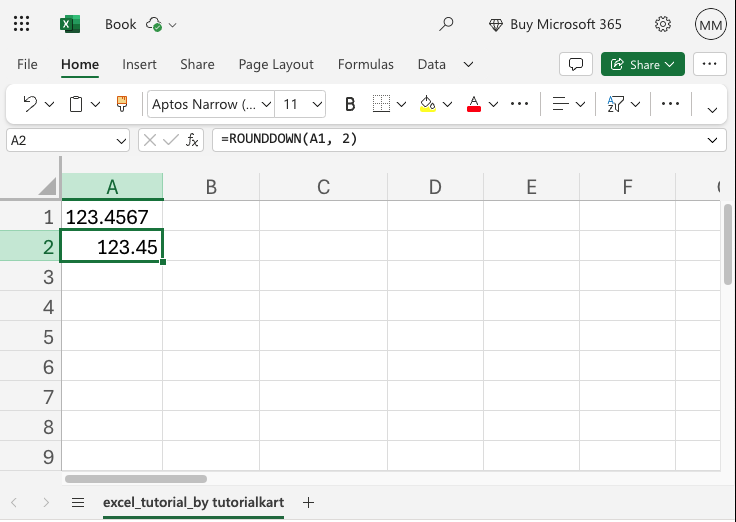The width and height of the screenshot is (736, 522).
Task: Switch to the Data tab
Action: point(431,64)
